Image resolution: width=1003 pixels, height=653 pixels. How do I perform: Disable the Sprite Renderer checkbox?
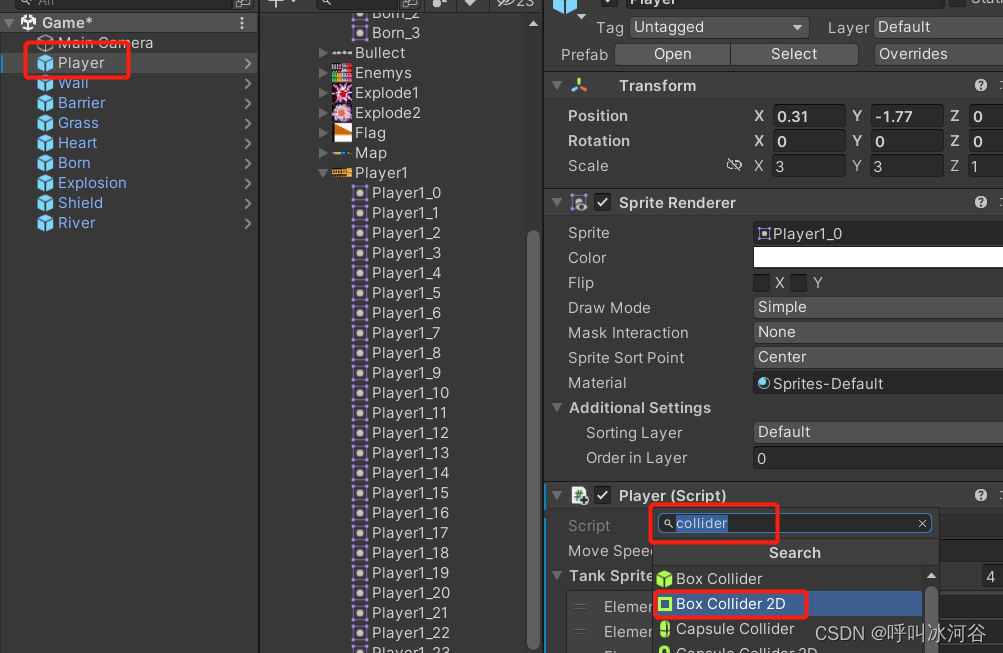click(603, 203)
